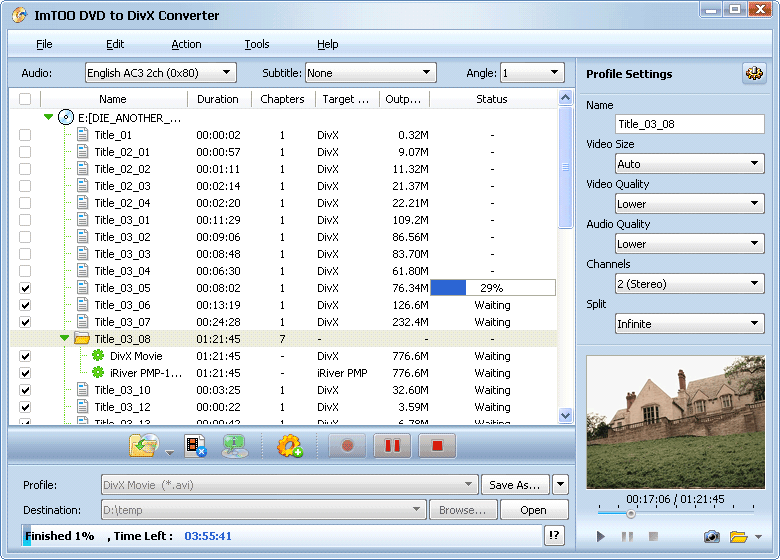The width and height of the screenshot is (780, 560).
Task: Open the Channels dropdown
Action: tap(689, 283)
